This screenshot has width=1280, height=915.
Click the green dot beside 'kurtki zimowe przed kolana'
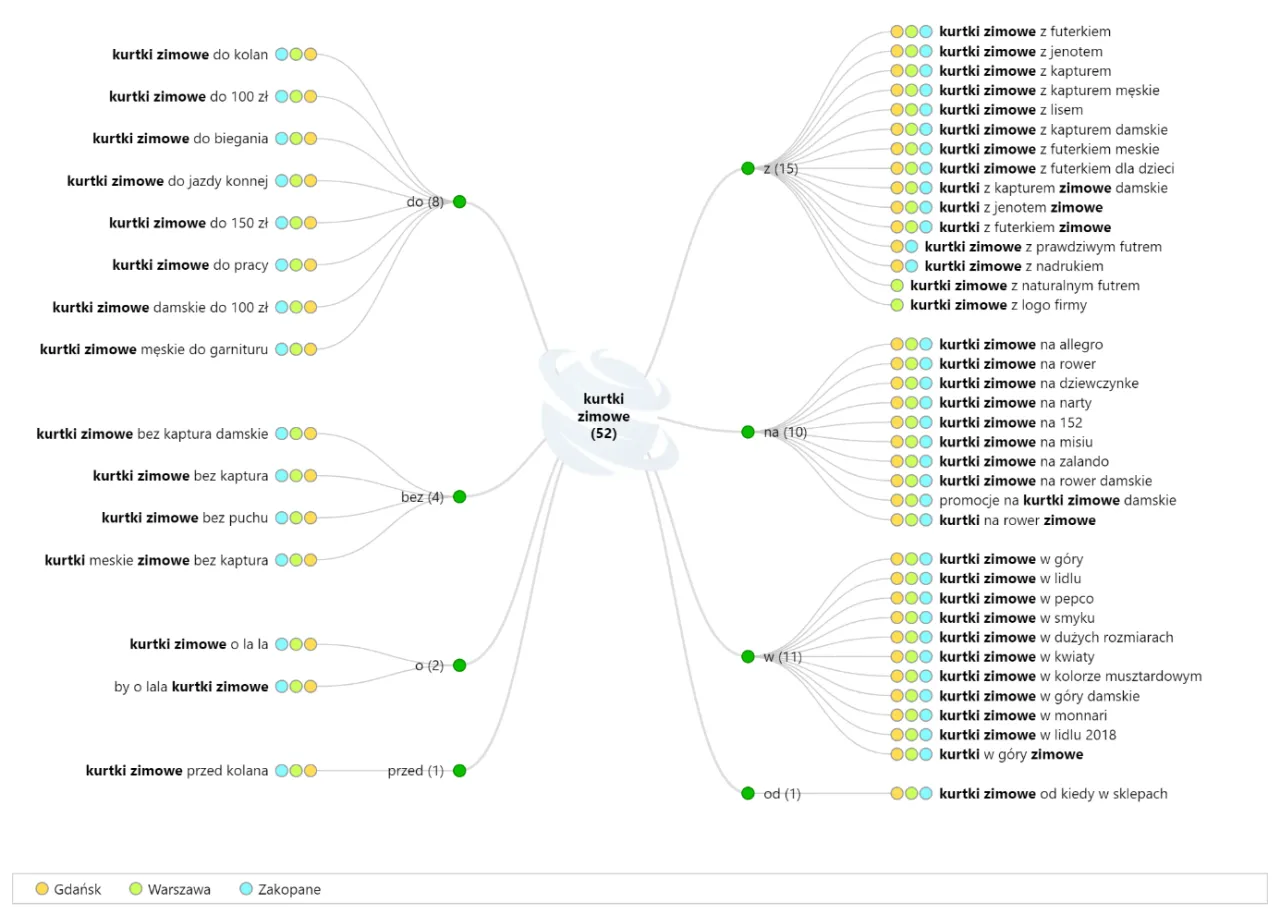[296, 771]
